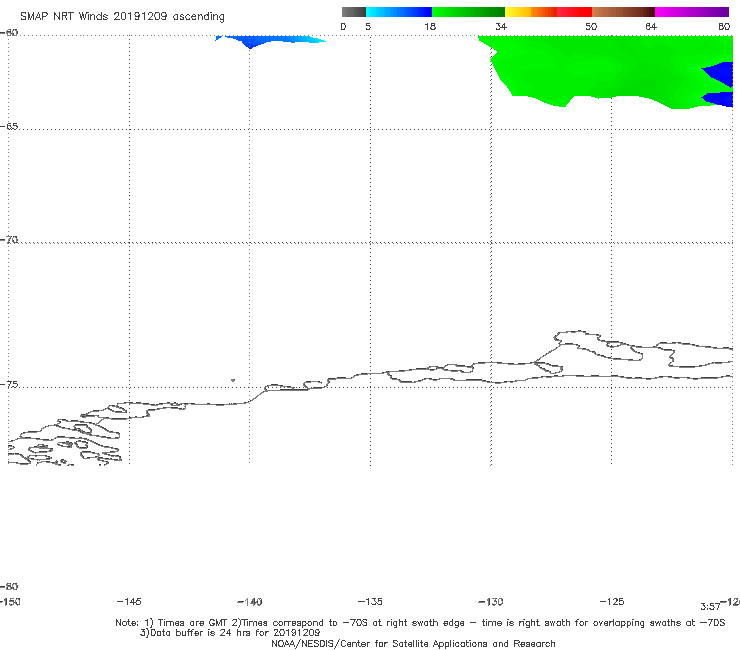The width and height of the screenshot is (740, 650).
Task: Click the color bar label 50
Action: 591,26
